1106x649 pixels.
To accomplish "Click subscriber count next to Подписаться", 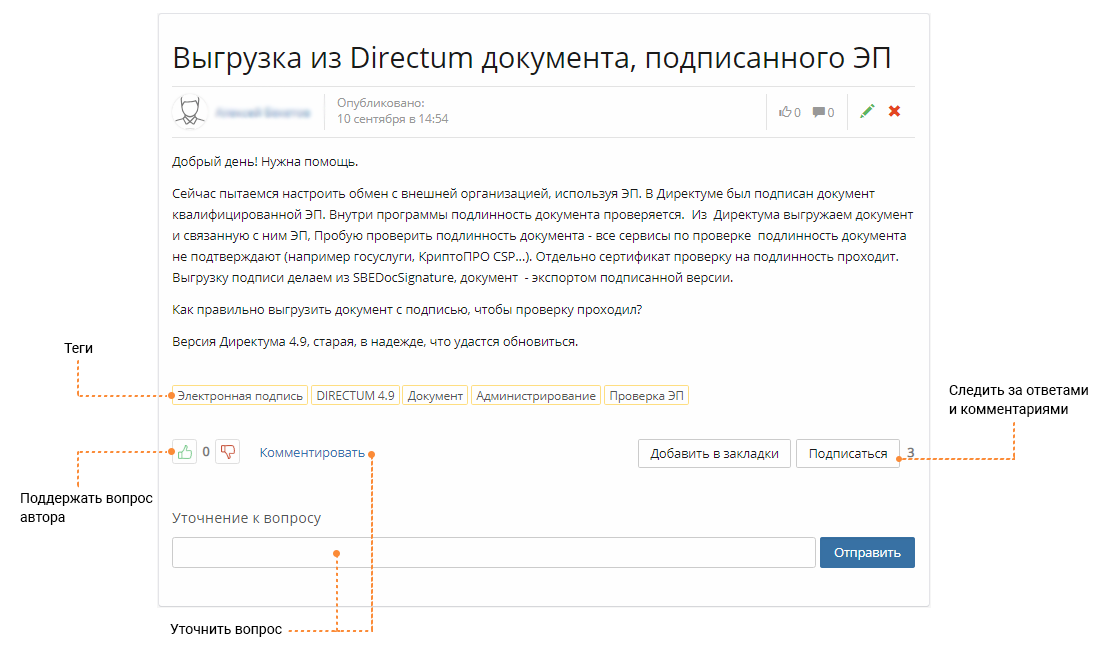I will coord(911,452).
